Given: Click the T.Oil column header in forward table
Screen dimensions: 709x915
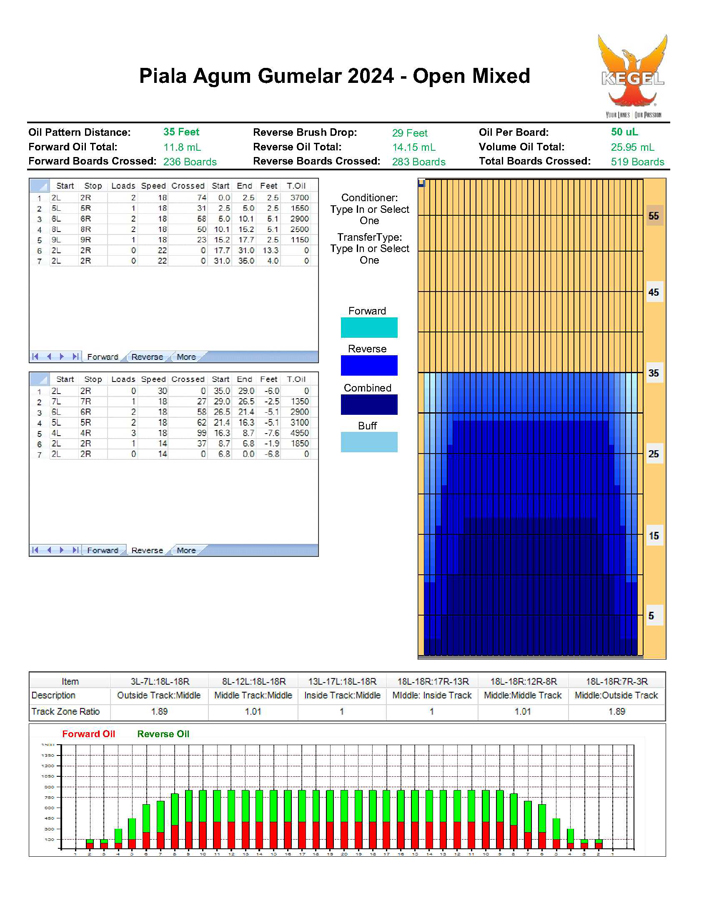Looking at the screenshot, I should coord(297,186).
